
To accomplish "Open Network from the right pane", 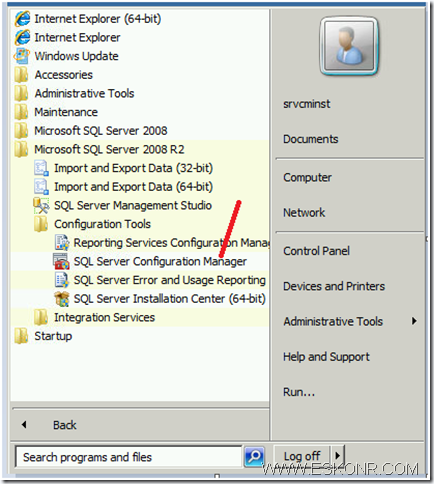I will coord(304,213).
